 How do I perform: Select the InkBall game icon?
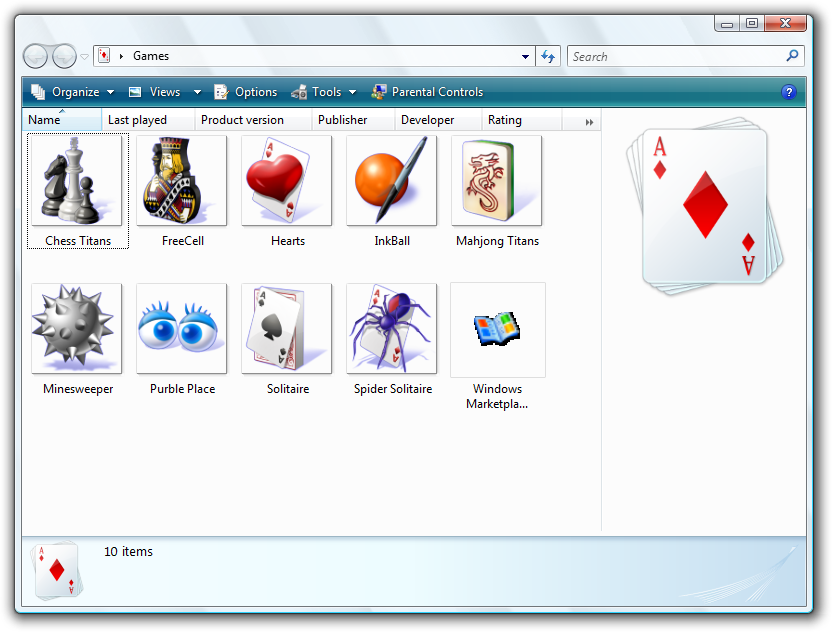392,180
